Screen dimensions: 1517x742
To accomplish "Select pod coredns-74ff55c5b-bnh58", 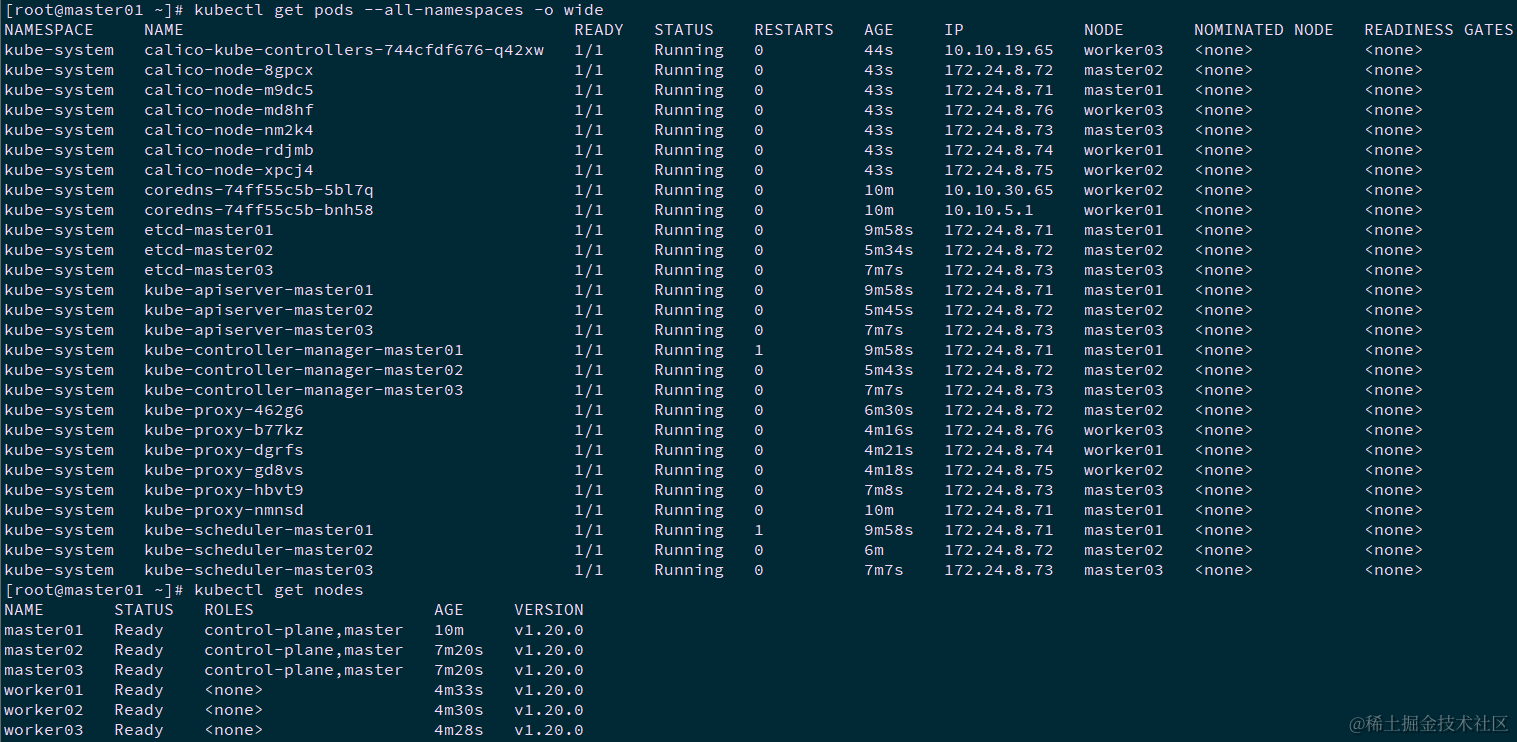I will [x=259, y=210].
